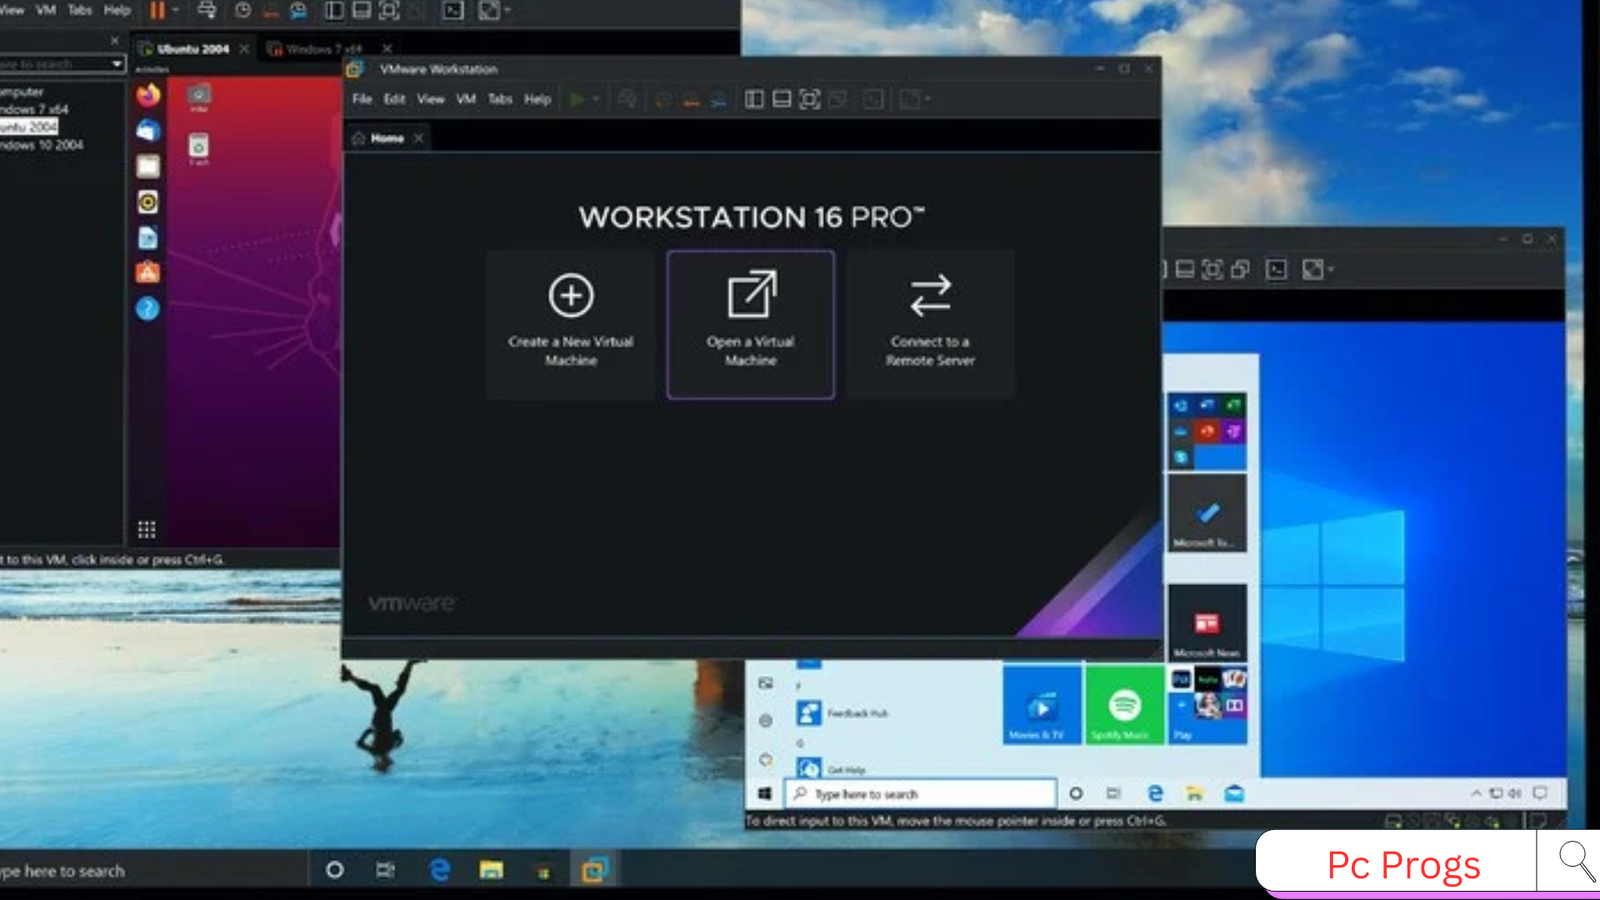The height and width of the screenshot is (900, 1600).
Task: Open the Edit menu in front window
Action: tap(394, 99)
